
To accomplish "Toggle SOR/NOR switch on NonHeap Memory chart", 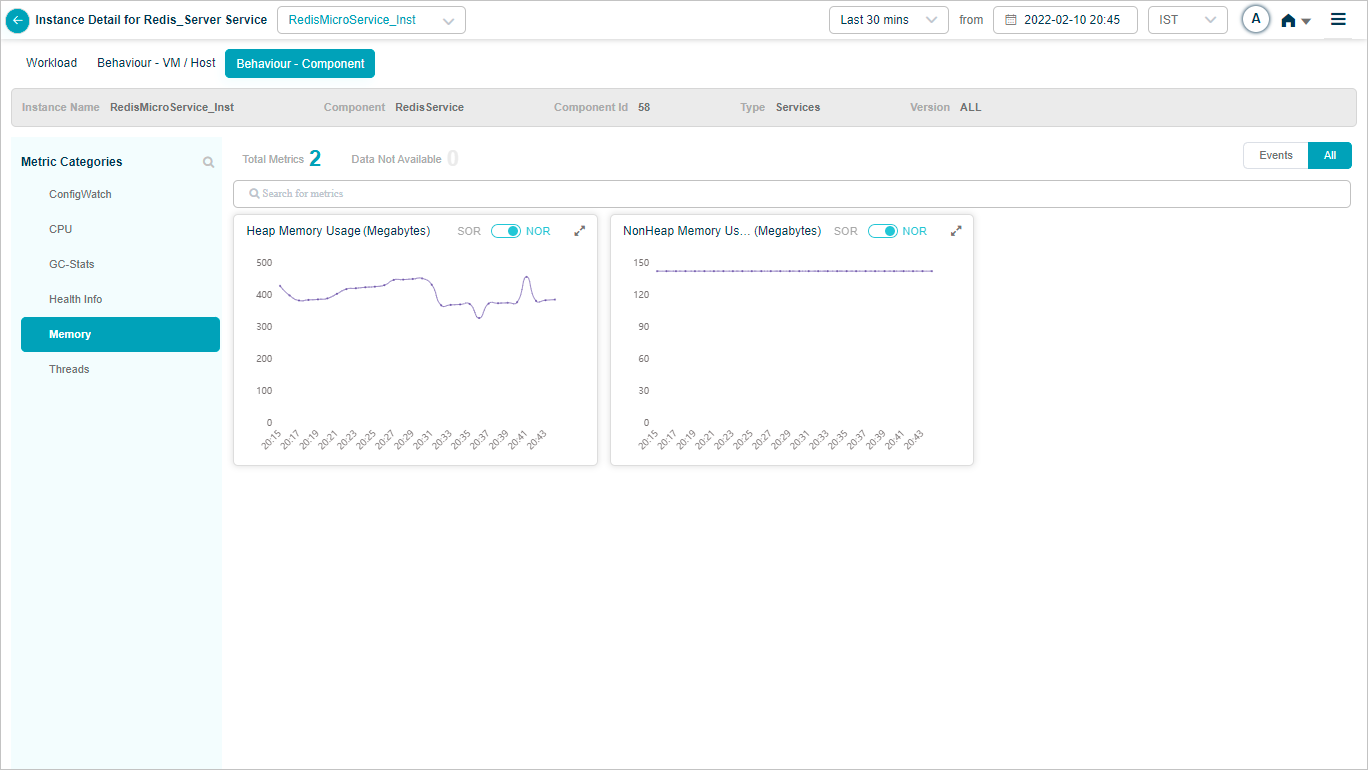I will pos(882,231).
